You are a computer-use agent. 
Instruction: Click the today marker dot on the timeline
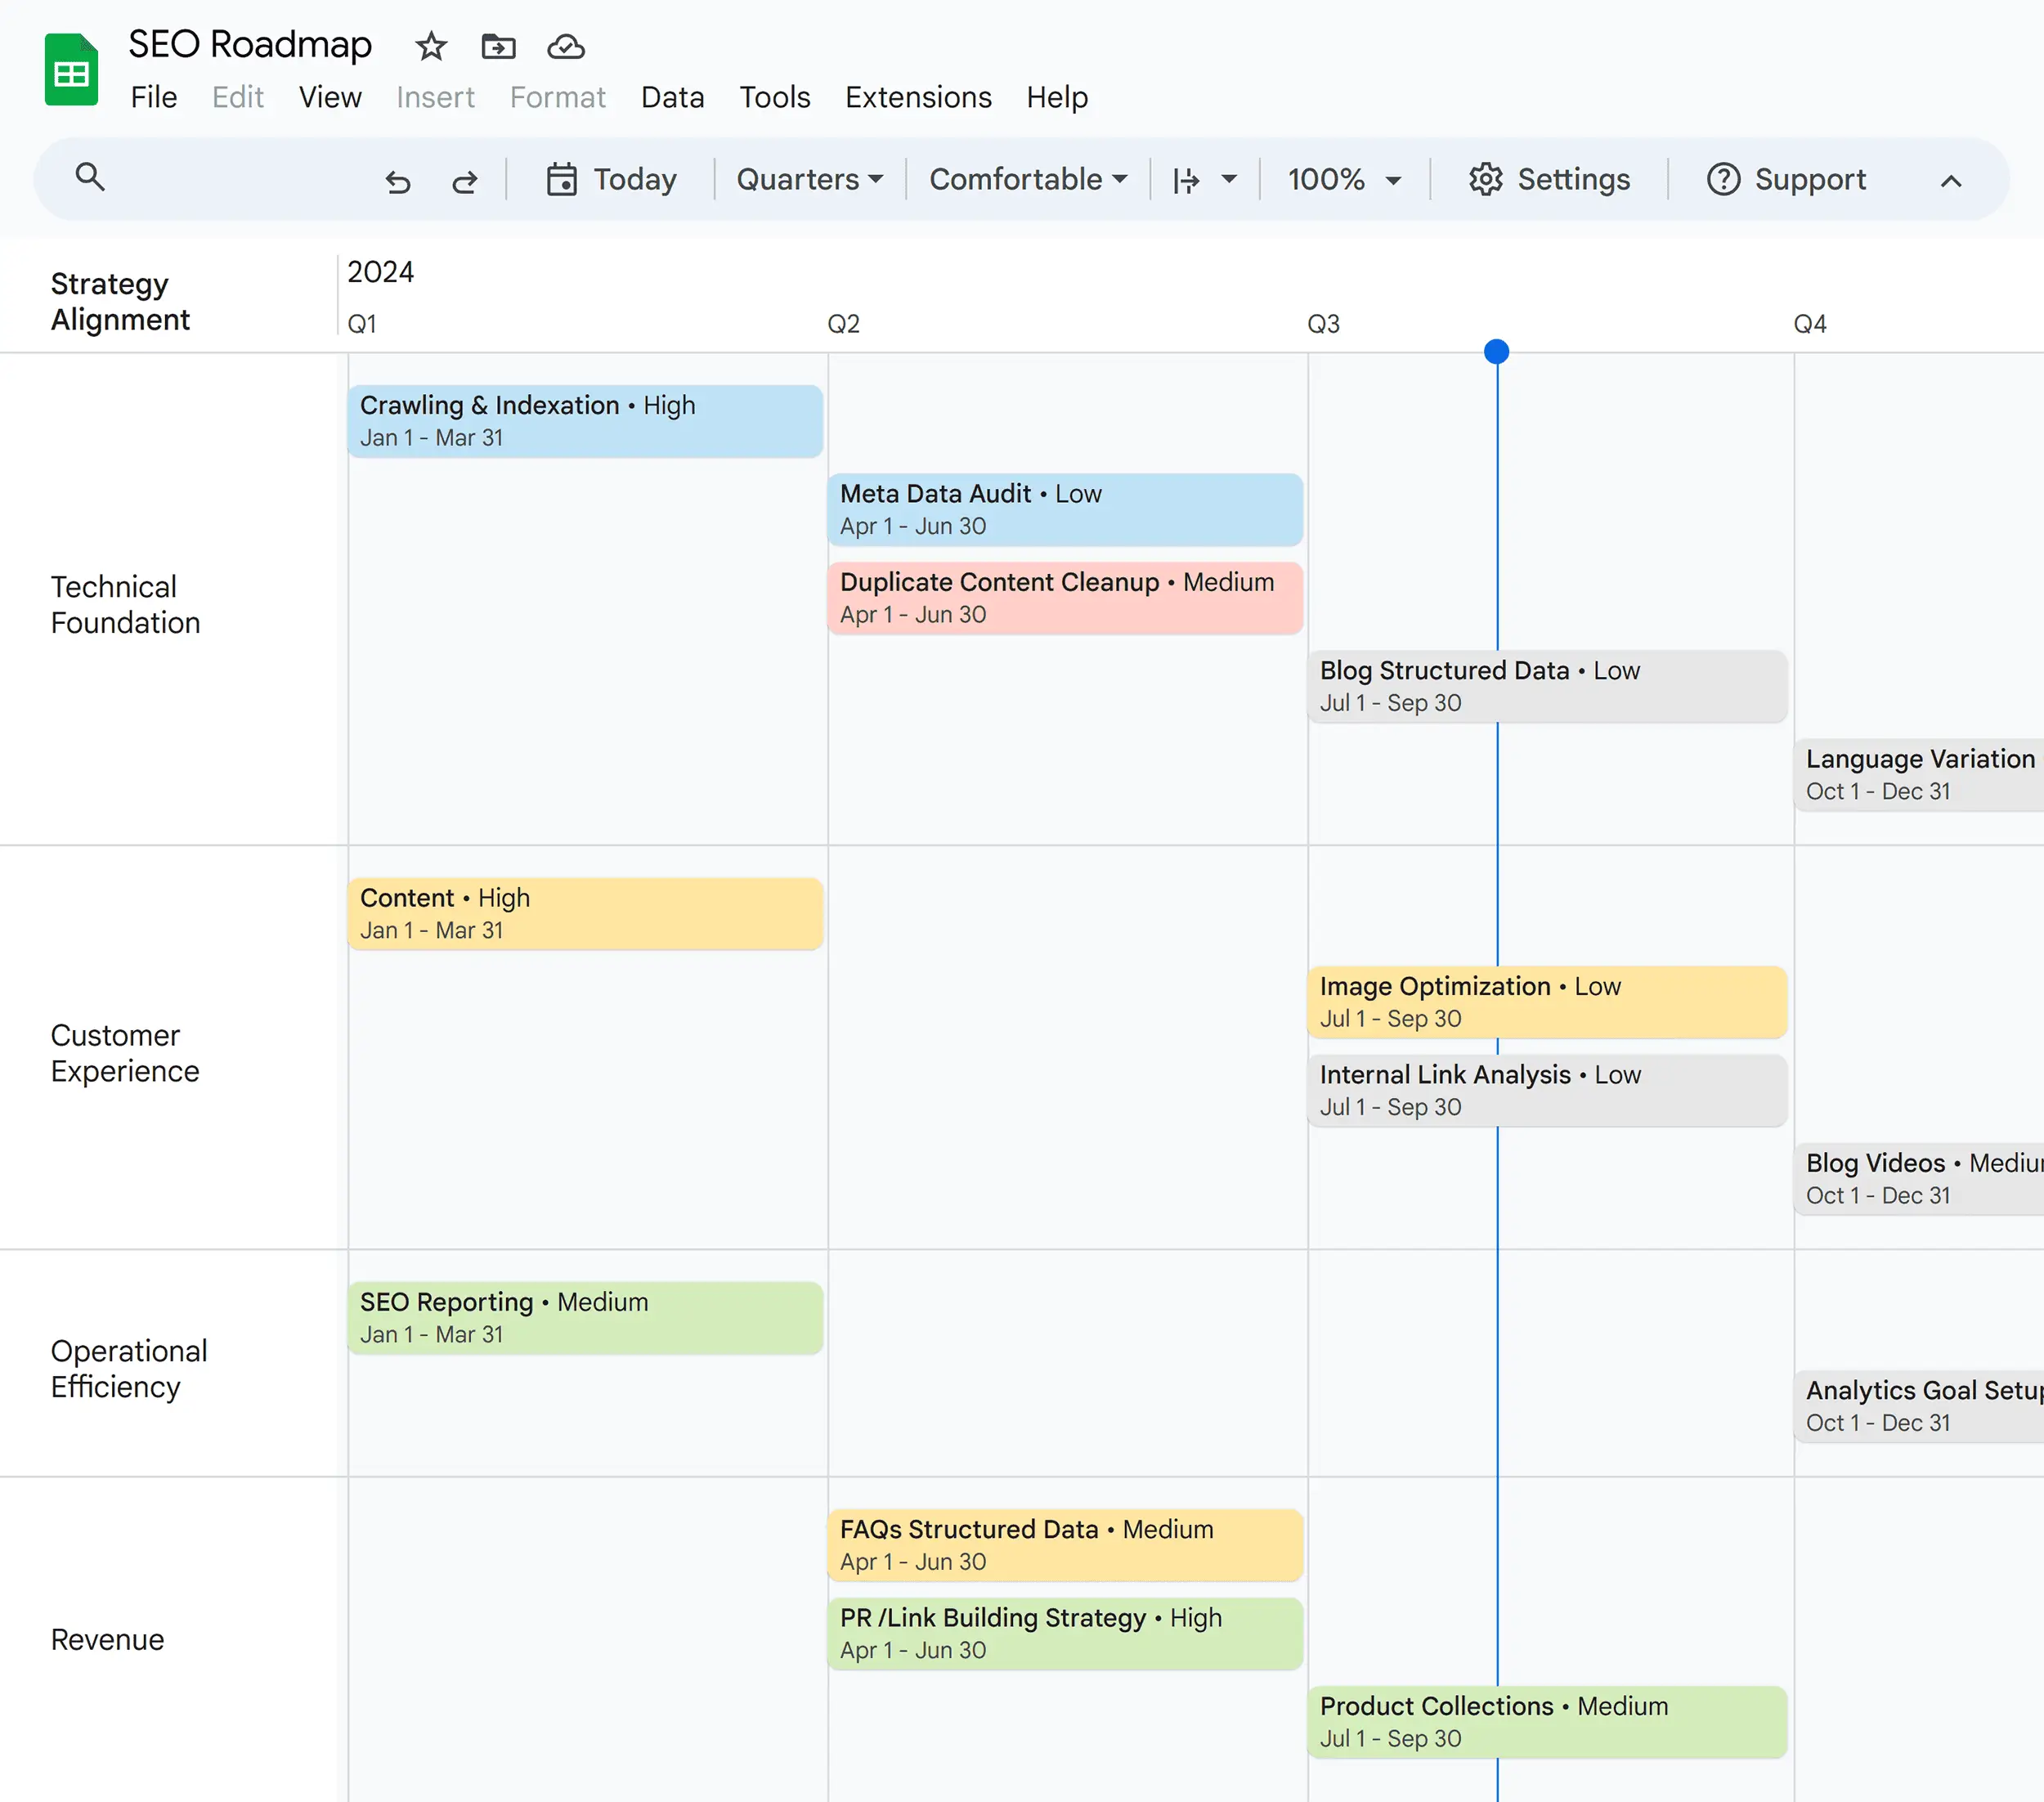(x=1495, y=350)
